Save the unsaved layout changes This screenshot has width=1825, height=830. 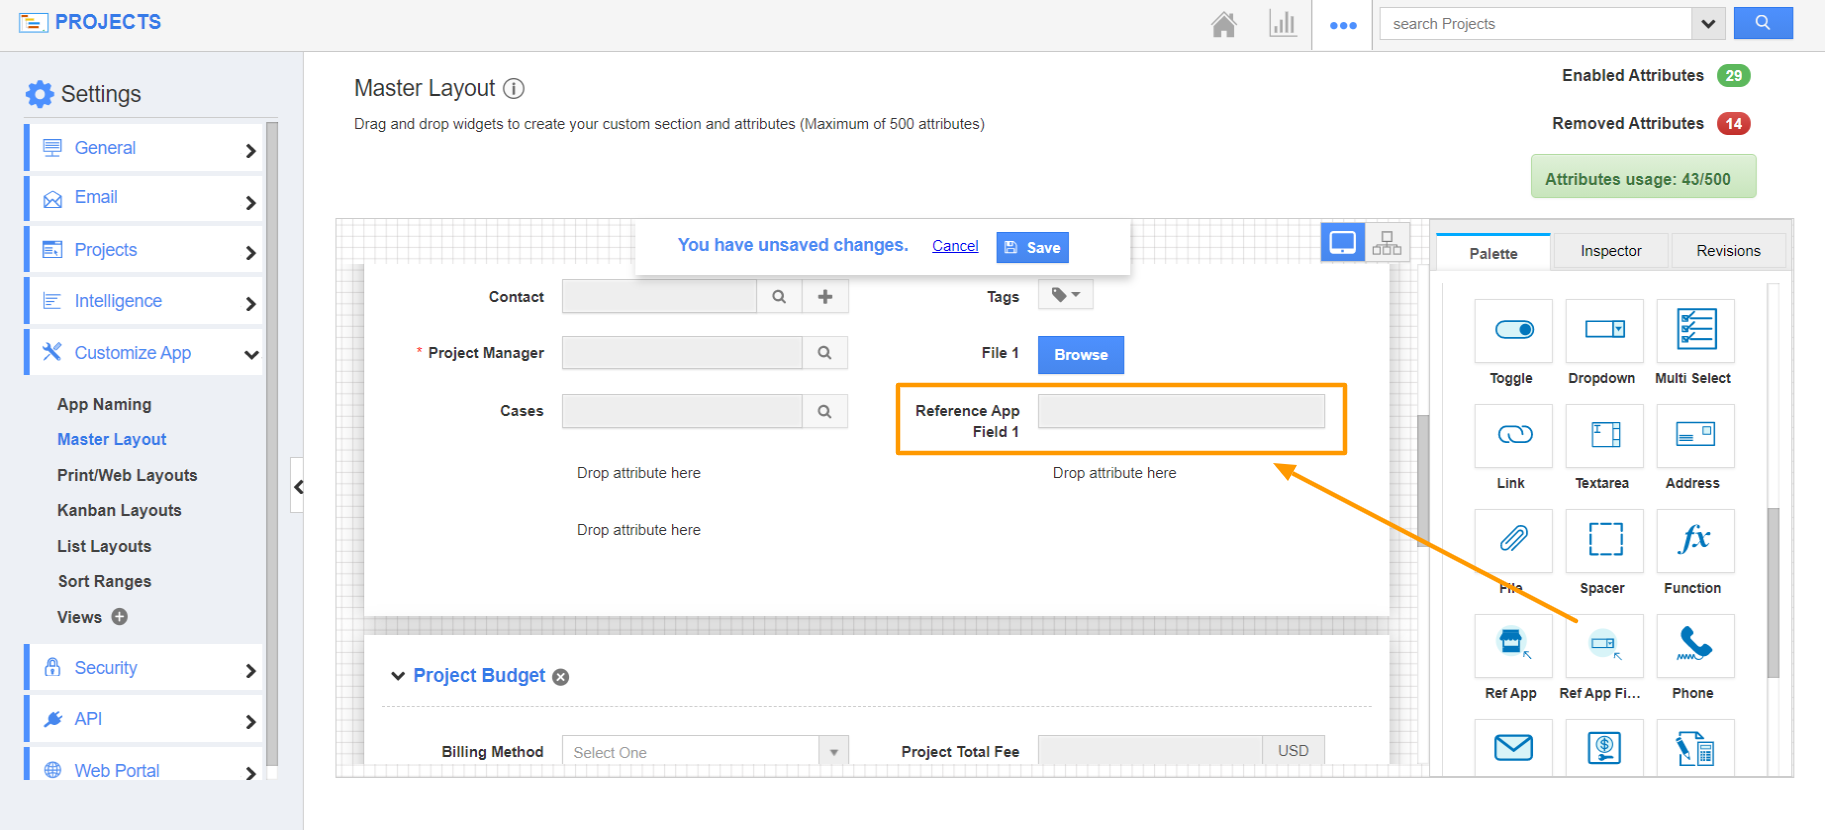(x=1032, y=247)
